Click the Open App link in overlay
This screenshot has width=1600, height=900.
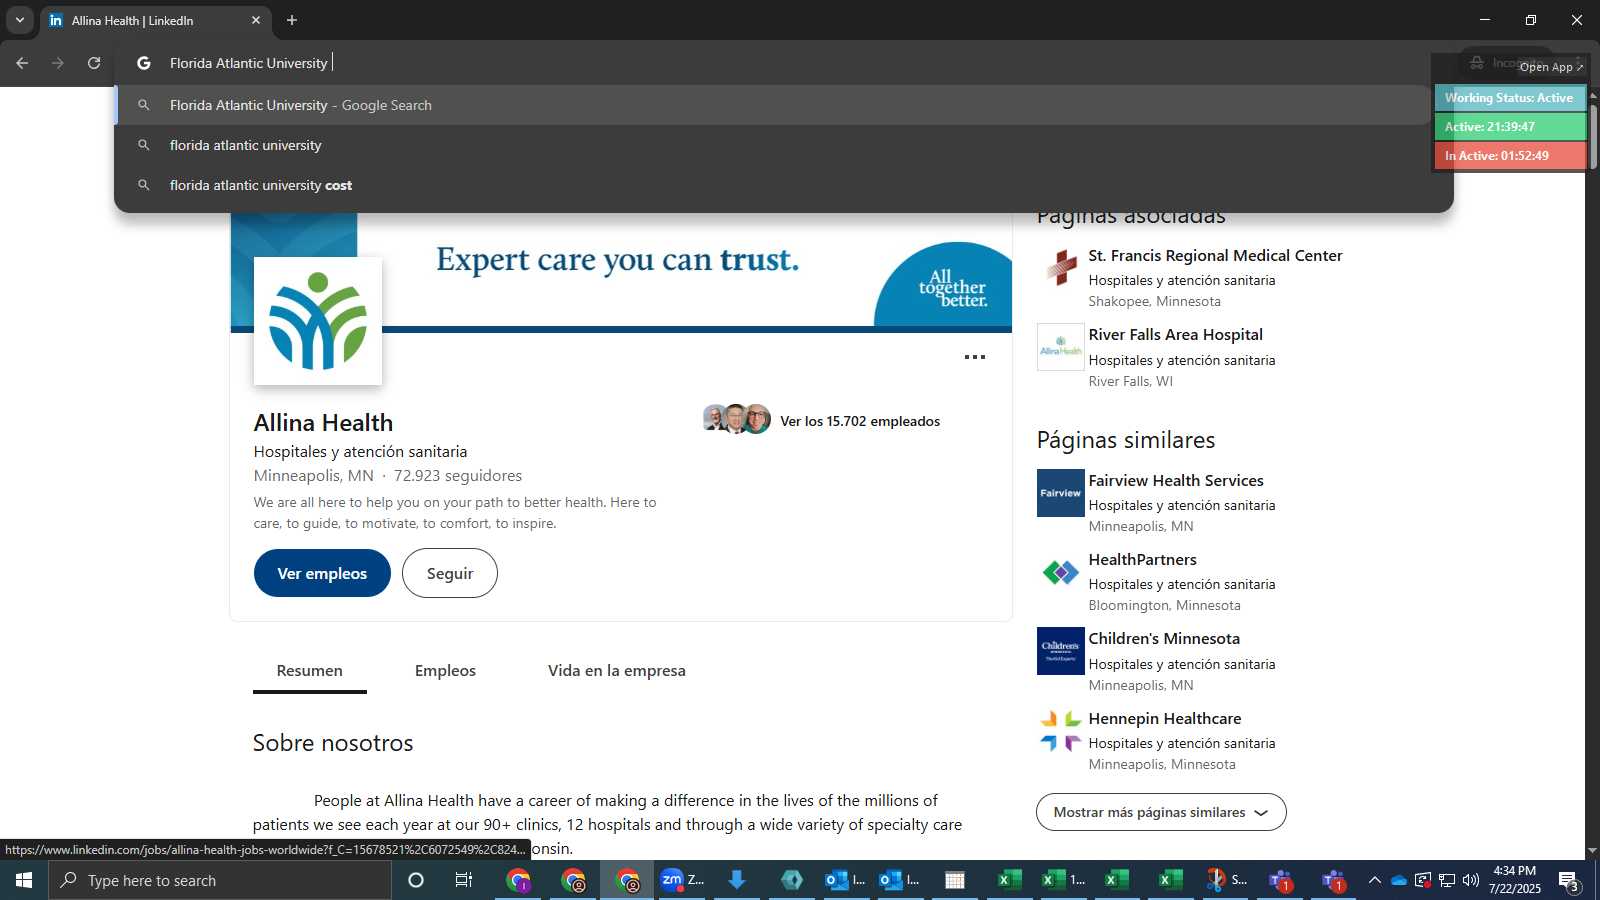[1551, 67]
